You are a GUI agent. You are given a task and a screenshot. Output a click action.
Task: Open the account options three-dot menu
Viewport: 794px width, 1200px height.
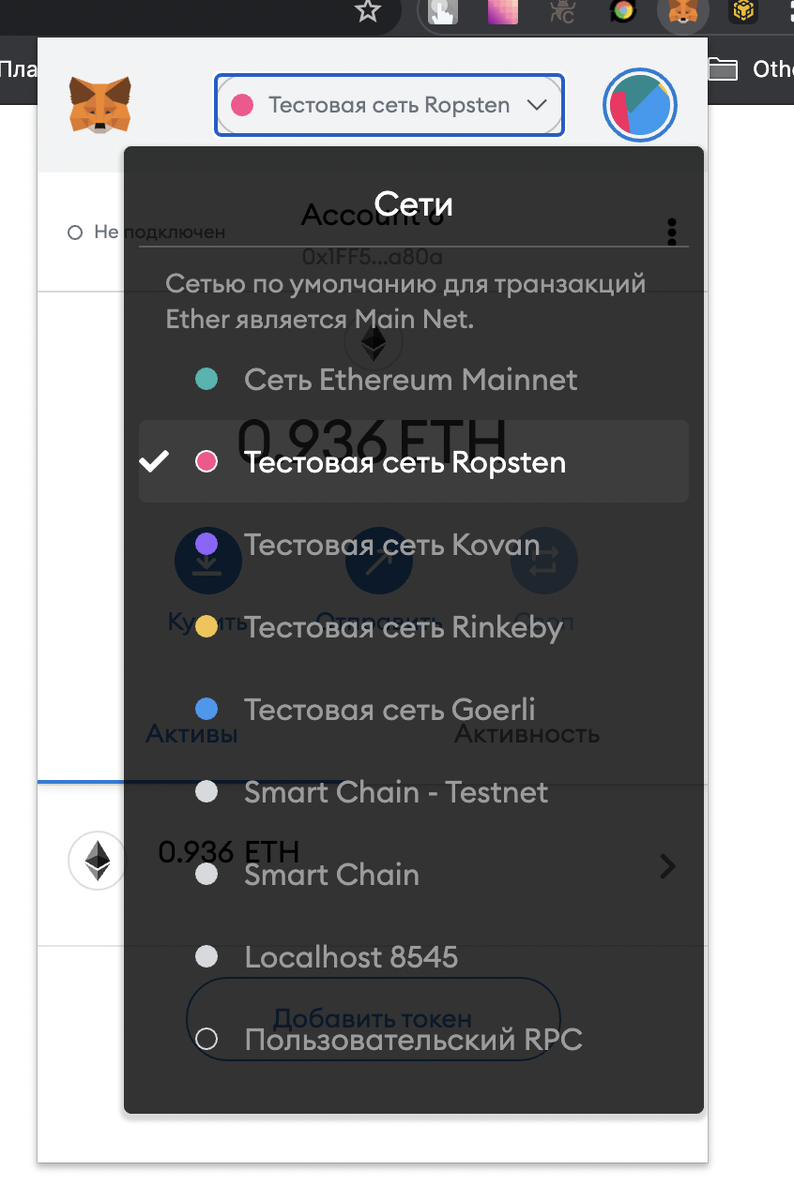pos(672,231)
